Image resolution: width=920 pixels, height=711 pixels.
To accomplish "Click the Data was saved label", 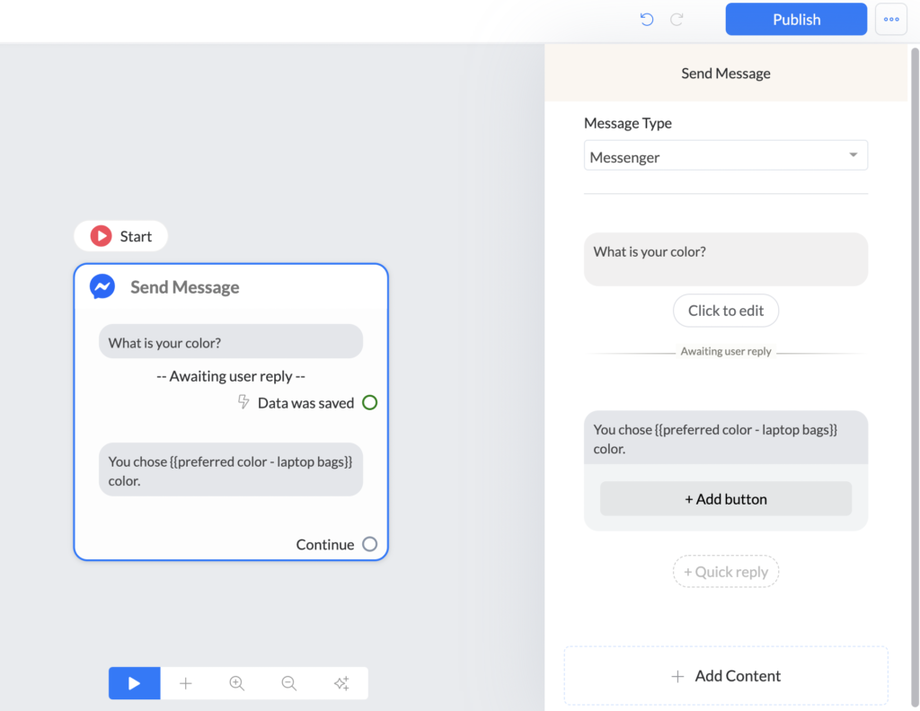I will point(306,403).
